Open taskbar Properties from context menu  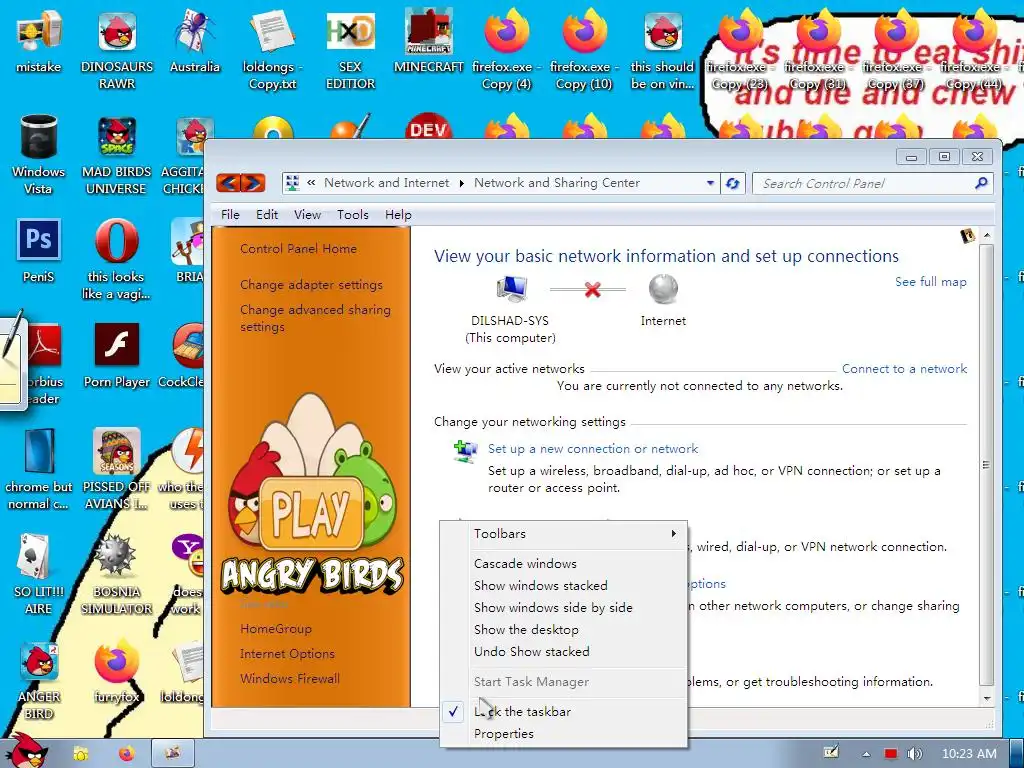point(504,733)
